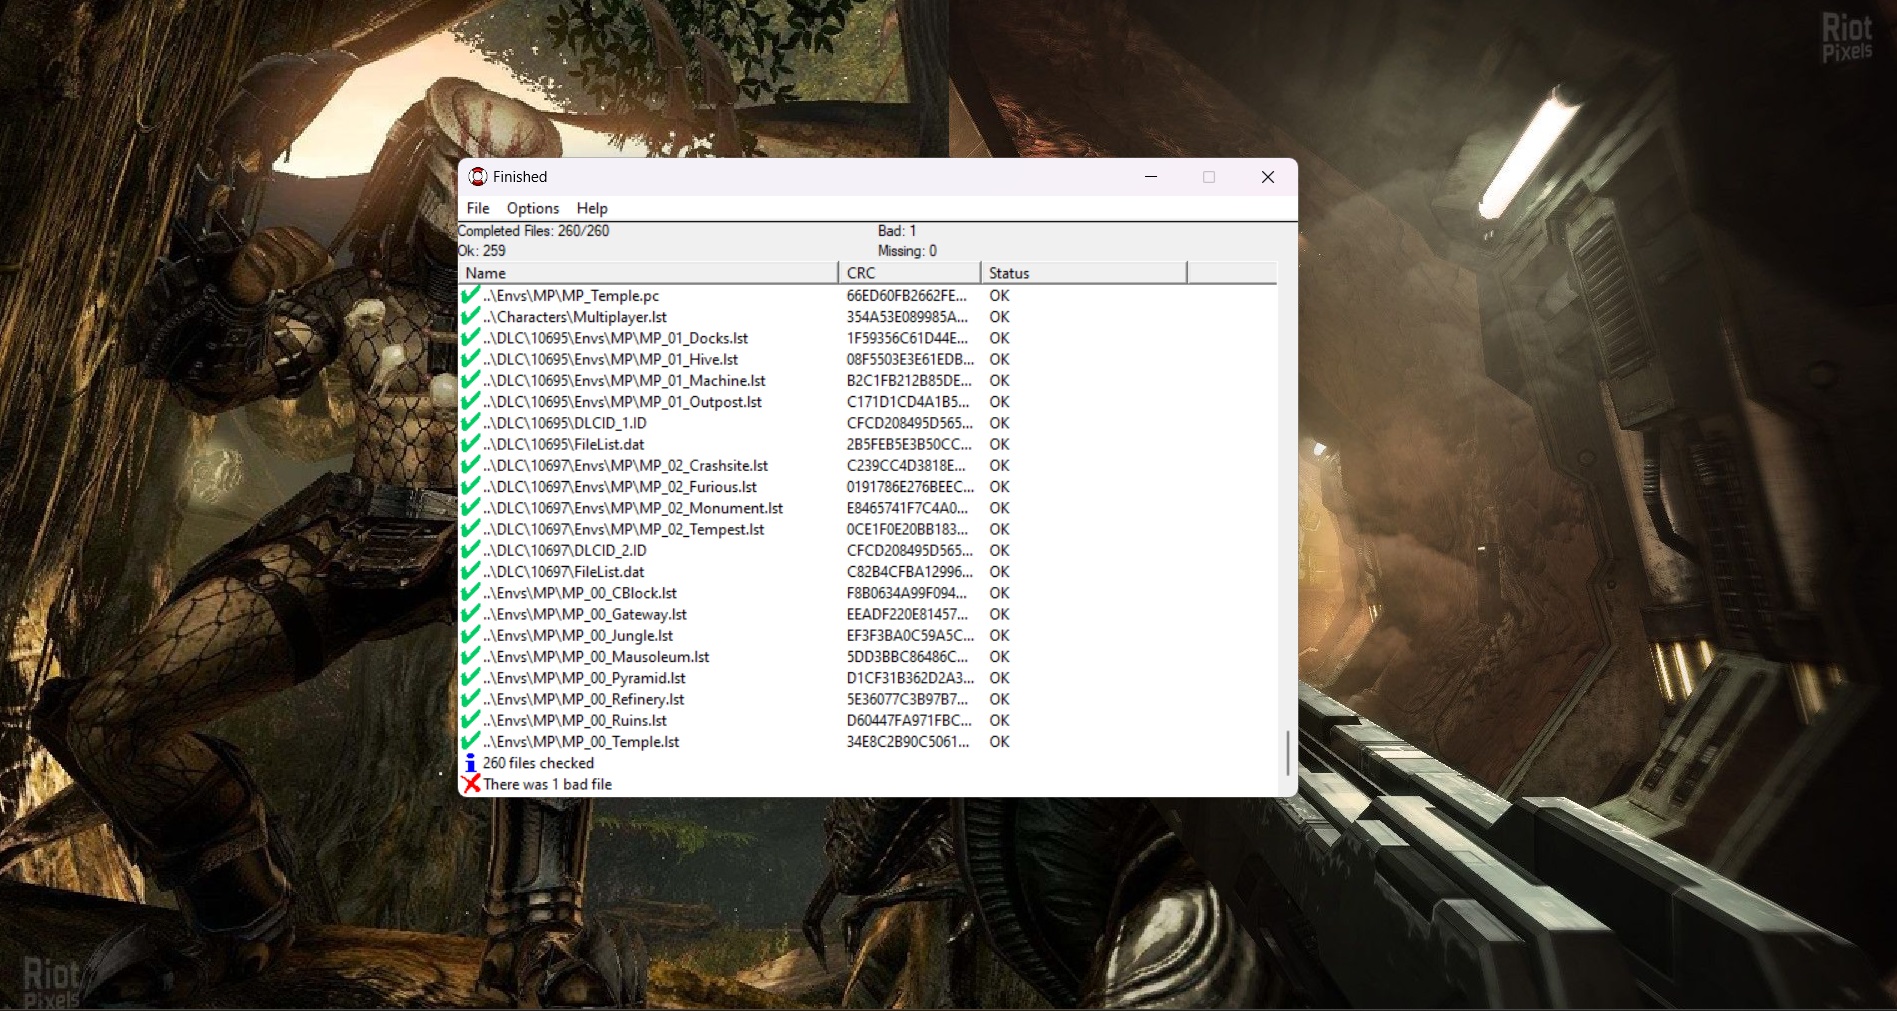Click green checkmark beside MP_00_Mausoleum.lst
Image resolution: width=1897 pixels, height=1011 pixels.
tap(470, 656)
